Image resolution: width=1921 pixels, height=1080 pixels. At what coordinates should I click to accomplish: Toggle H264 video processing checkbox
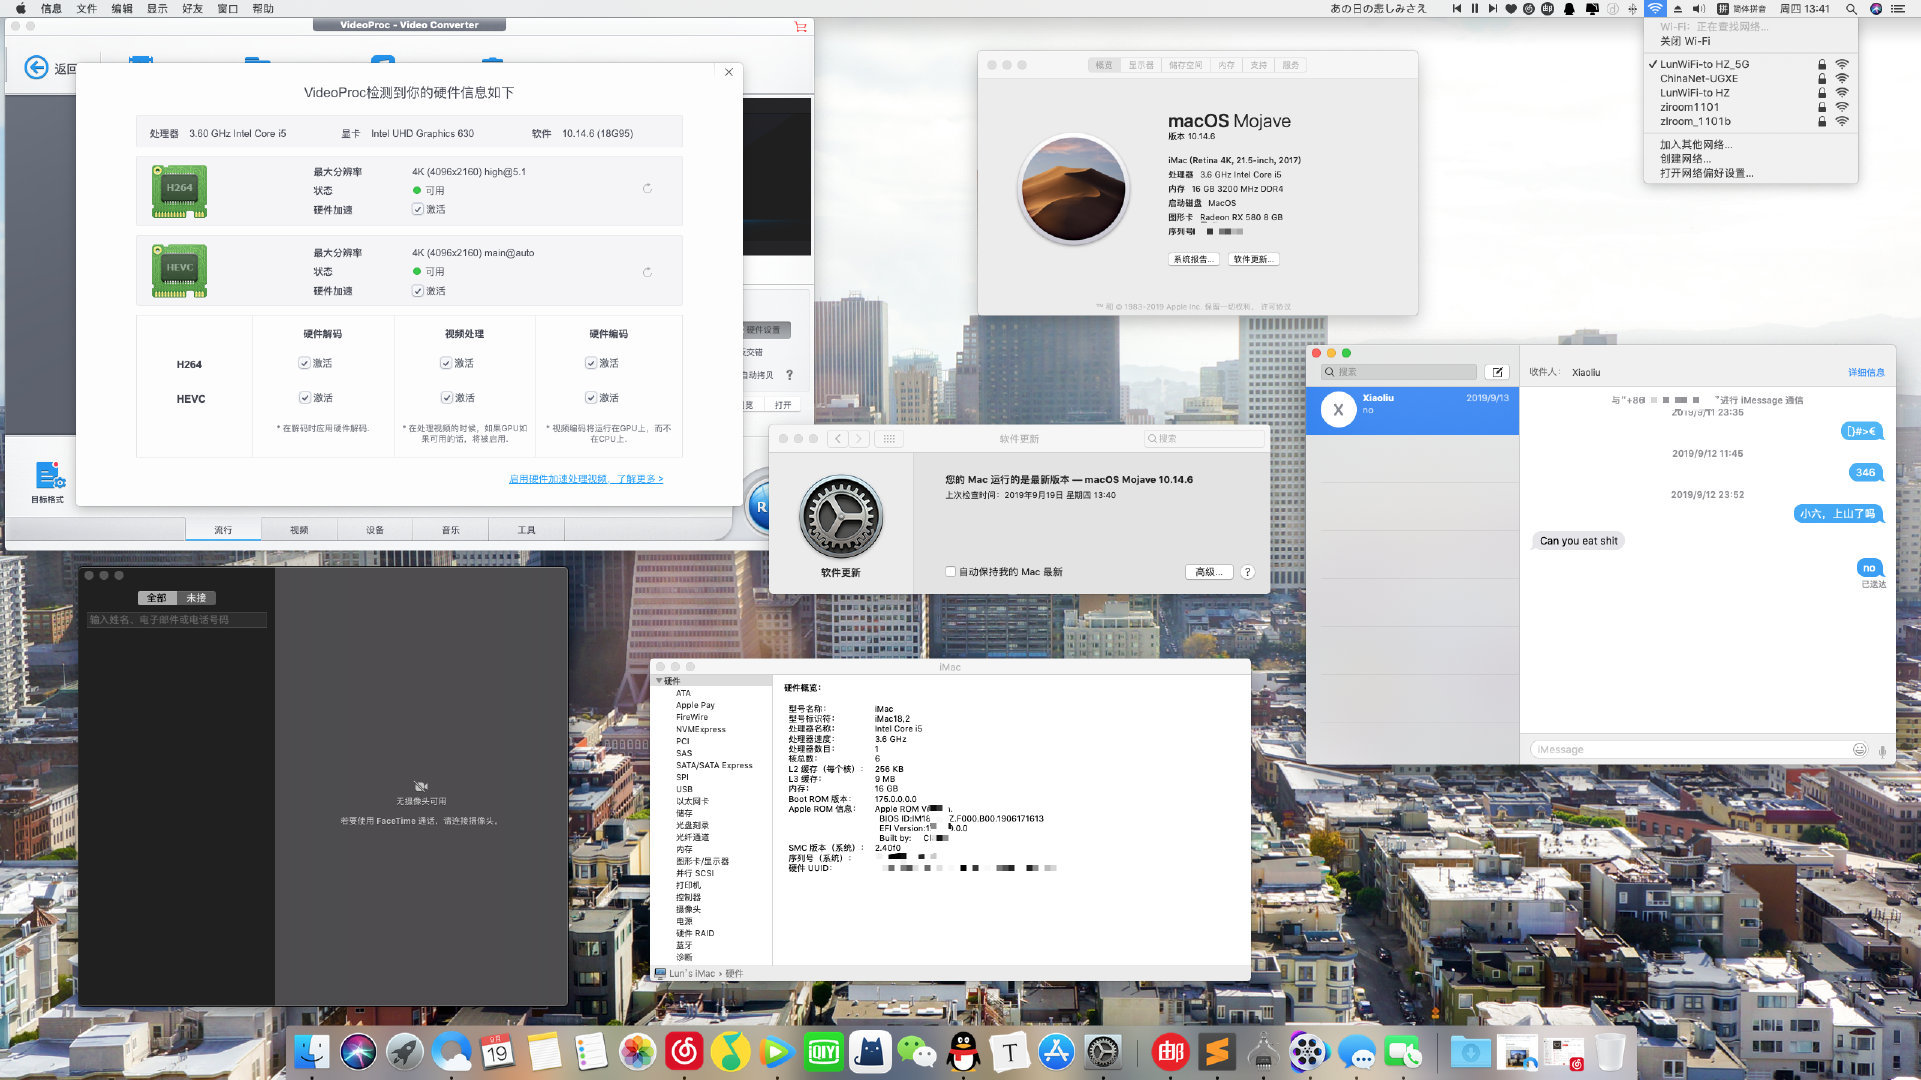click(446, 363)
